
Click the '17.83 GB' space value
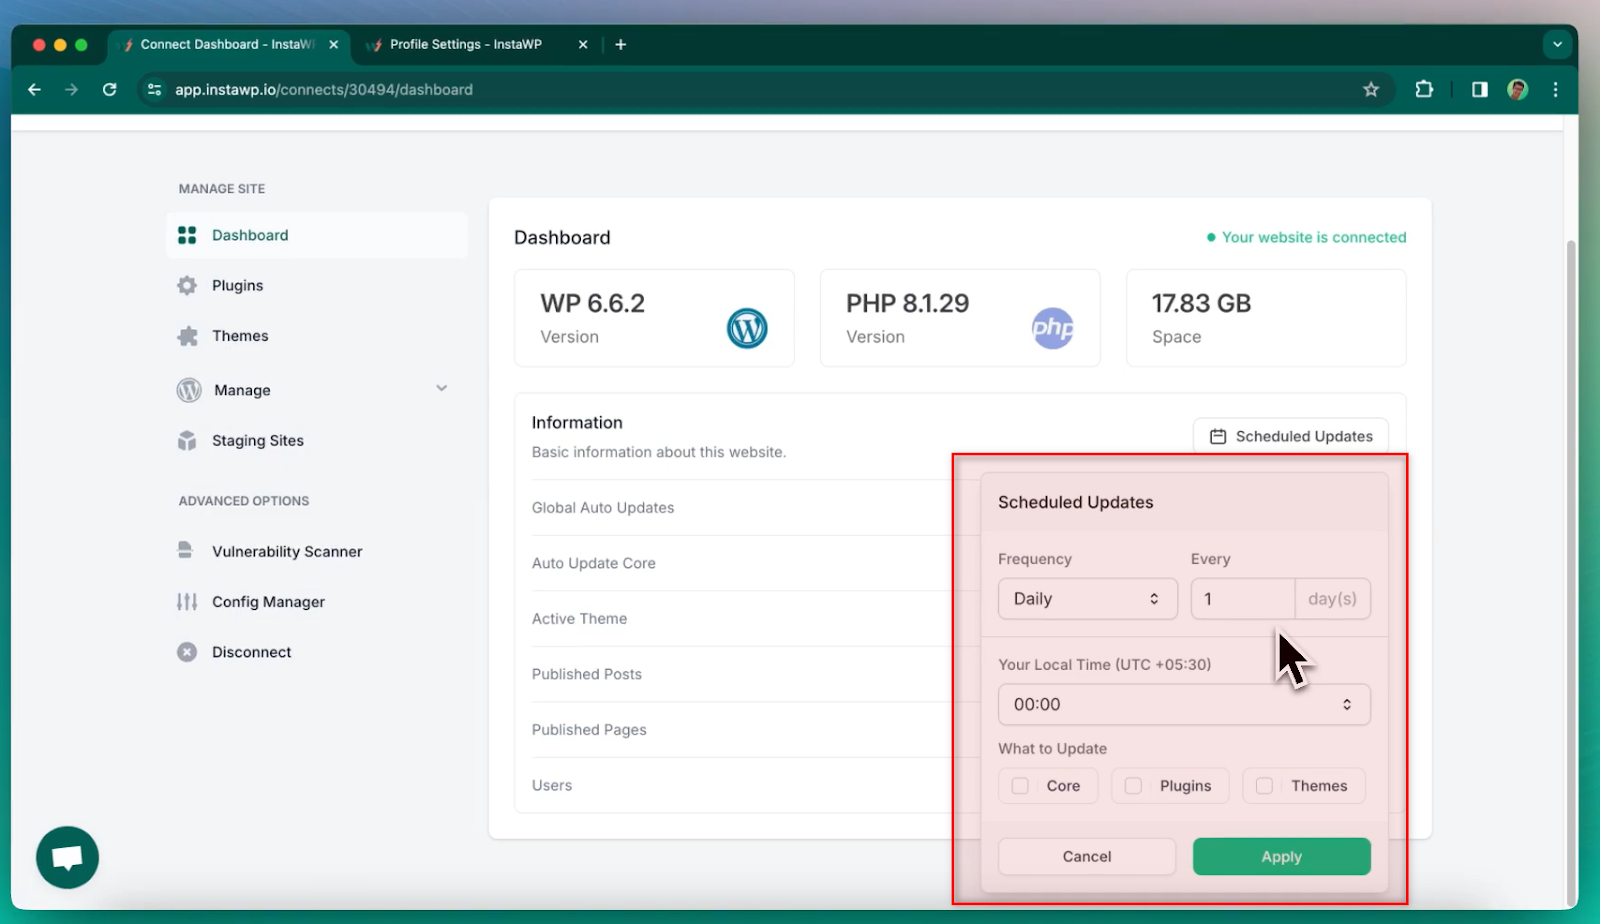(1201, 304)
